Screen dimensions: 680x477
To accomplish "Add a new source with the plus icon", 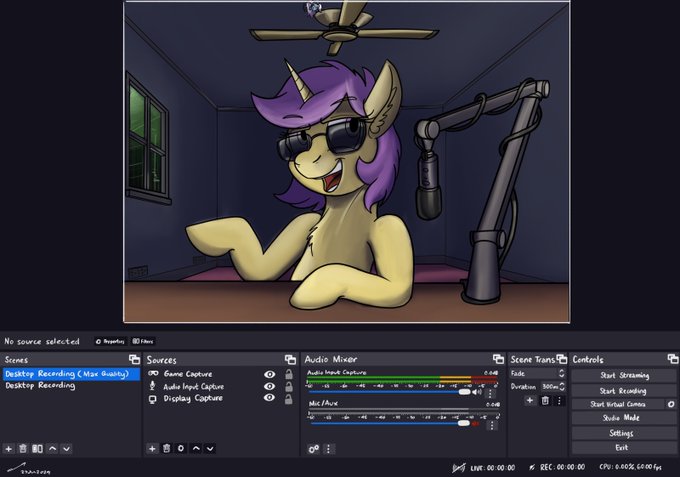I will click(x=152, y=448).
